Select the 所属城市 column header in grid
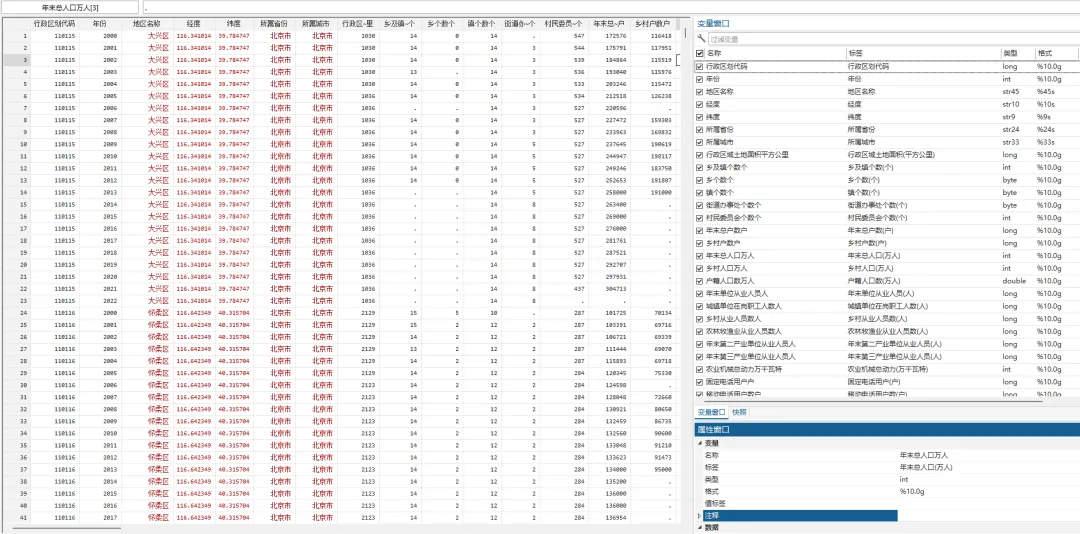Viewport: 1080px width, 534px height. click(316, 23)
